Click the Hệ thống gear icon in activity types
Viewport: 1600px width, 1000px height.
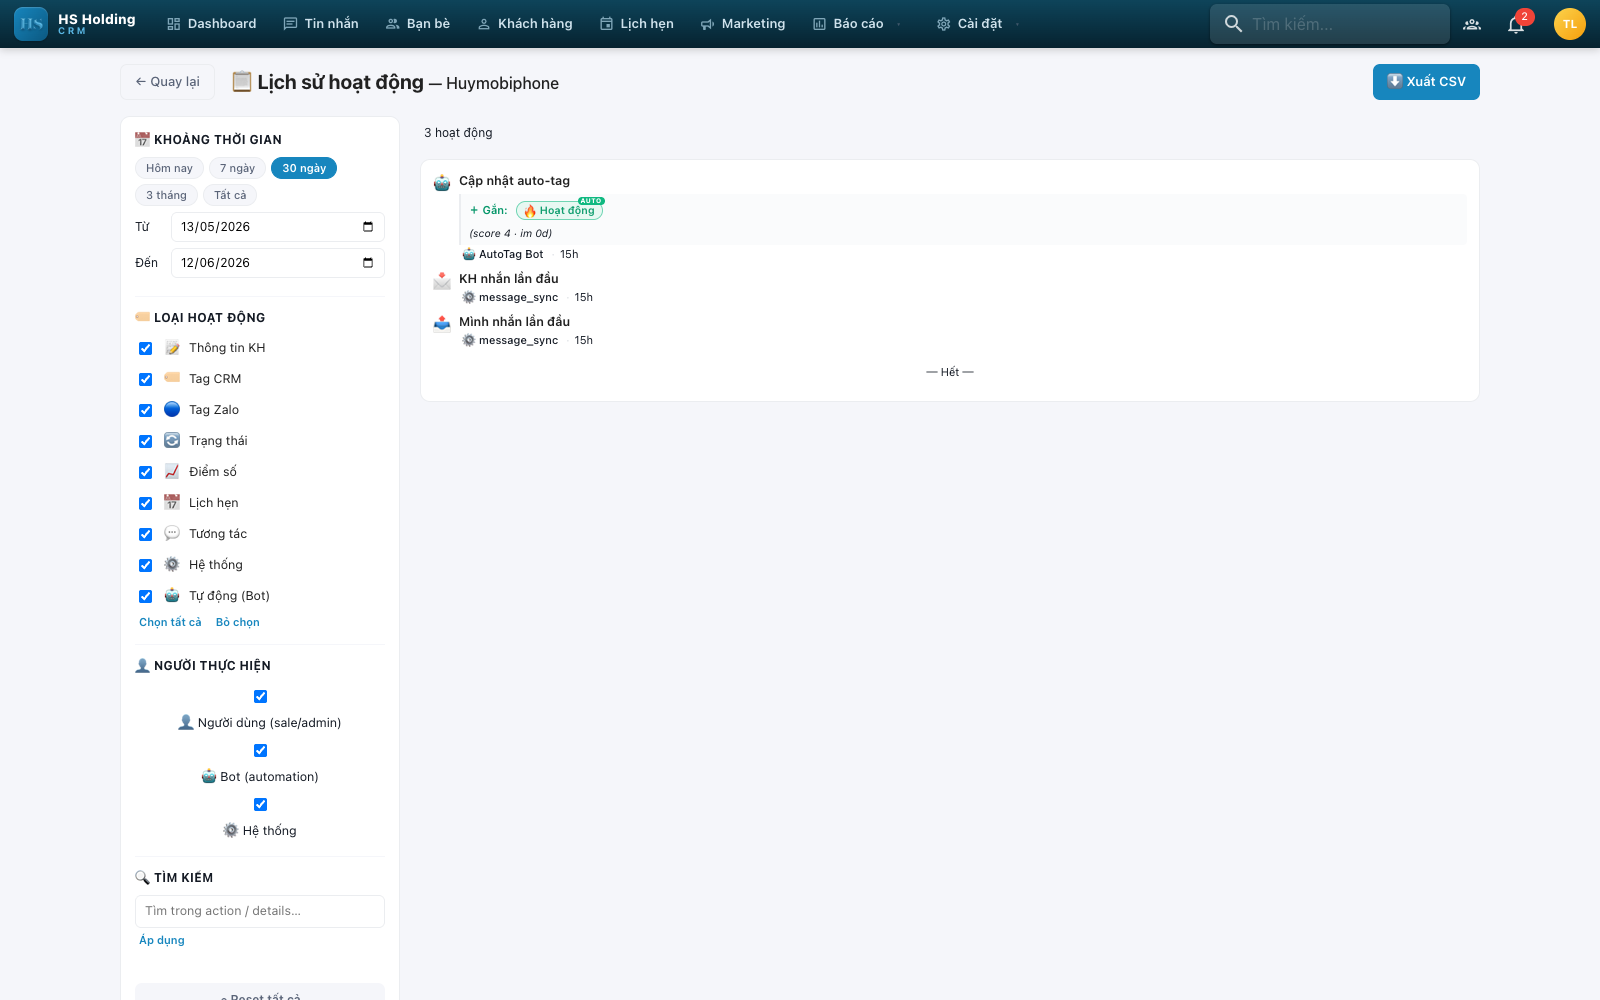click(x=172, y=564)
